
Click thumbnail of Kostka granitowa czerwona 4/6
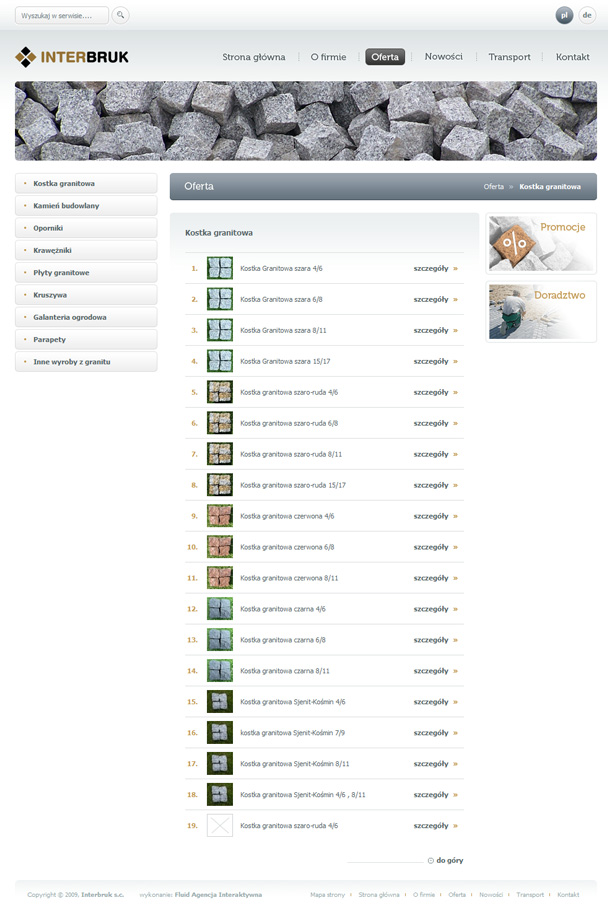point(219,516)
